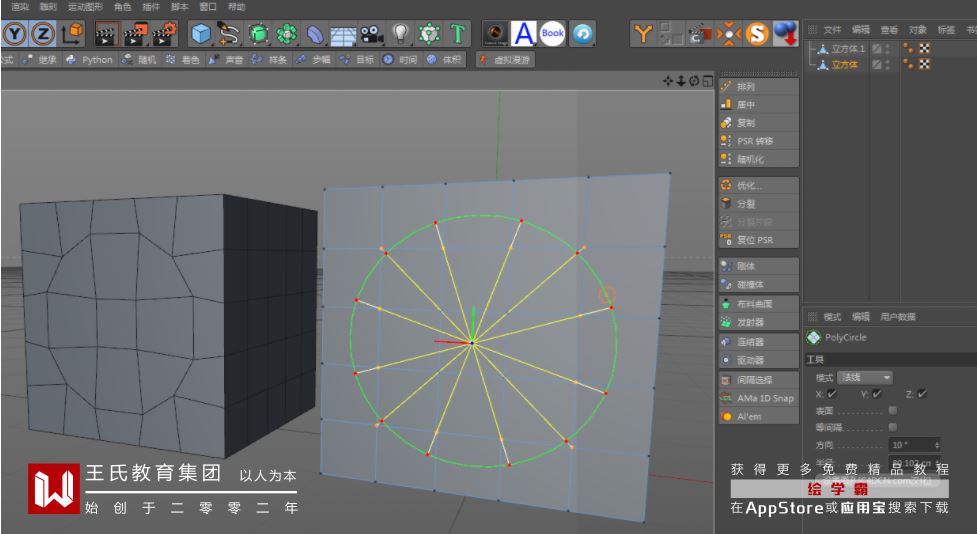Viewport: 977px width, 534px height.
Task: Click the render view clapperboard icon
Action: [x=107, y=34]
